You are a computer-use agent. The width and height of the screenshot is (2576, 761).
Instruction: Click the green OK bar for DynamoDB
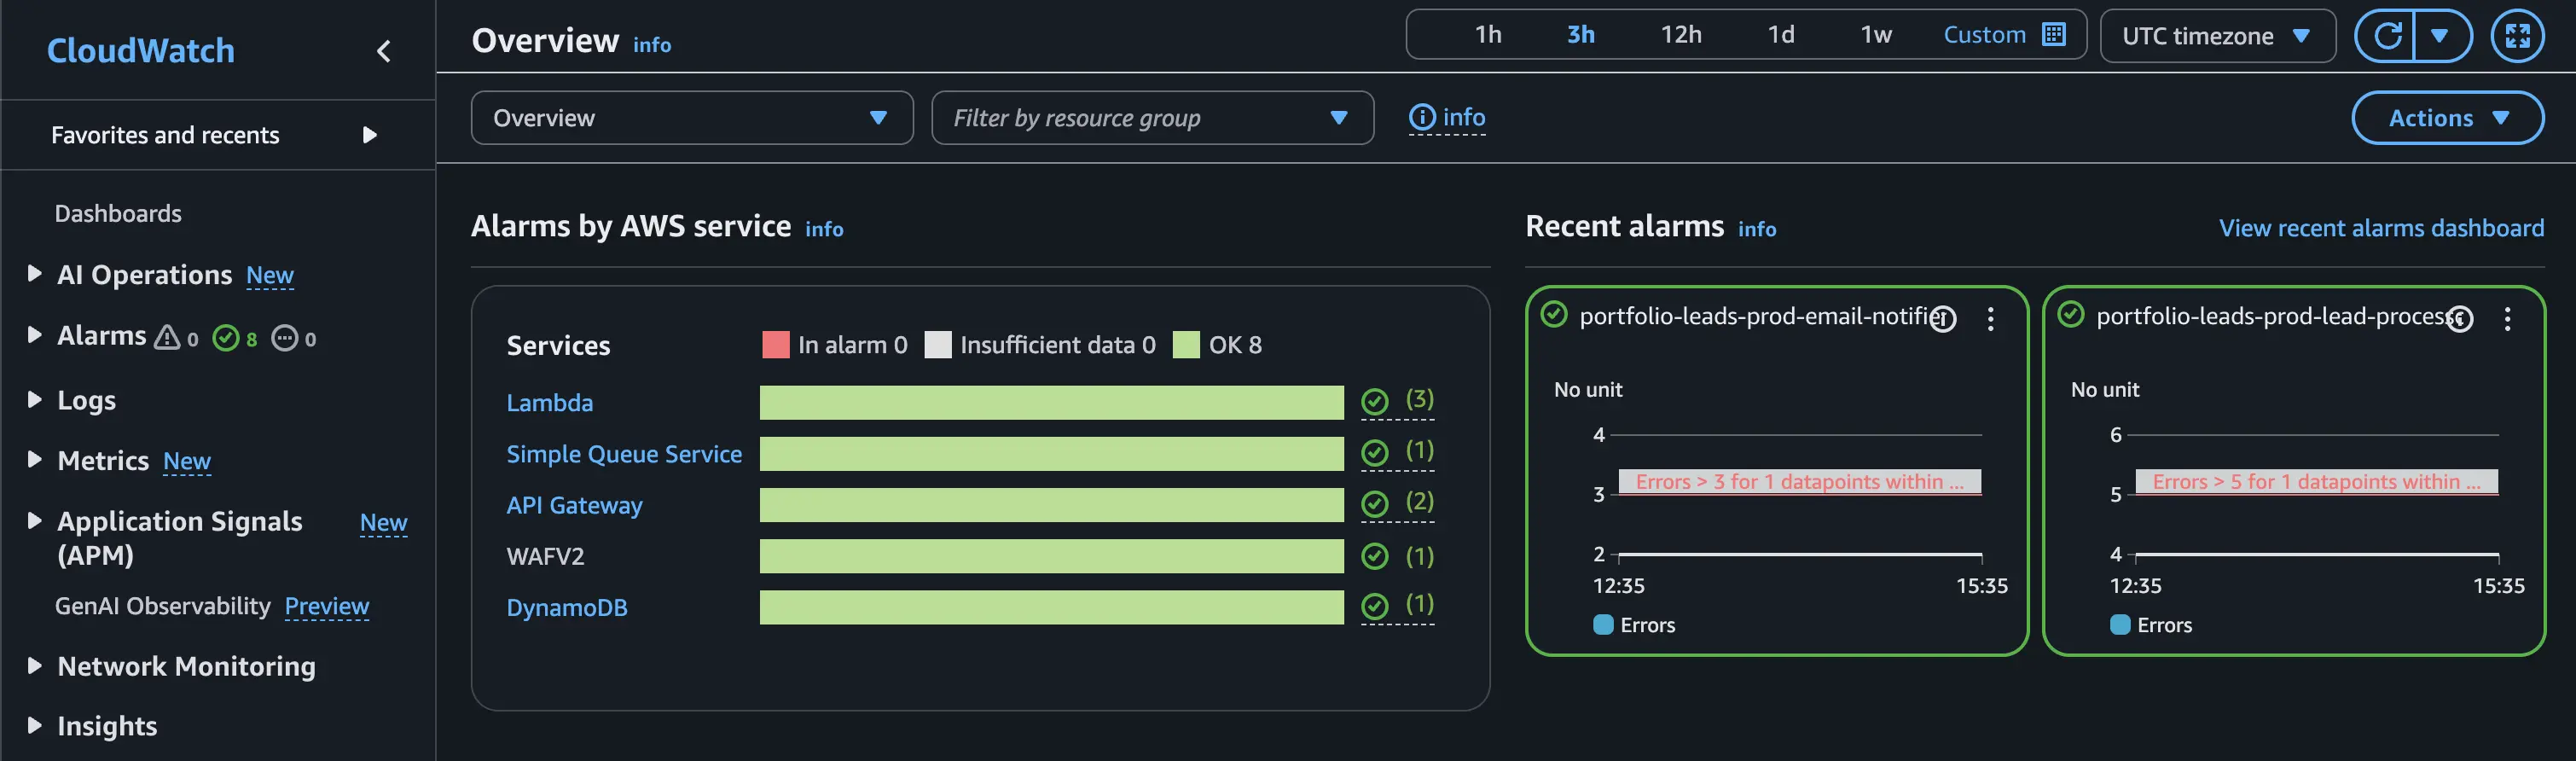(1051, 607)
